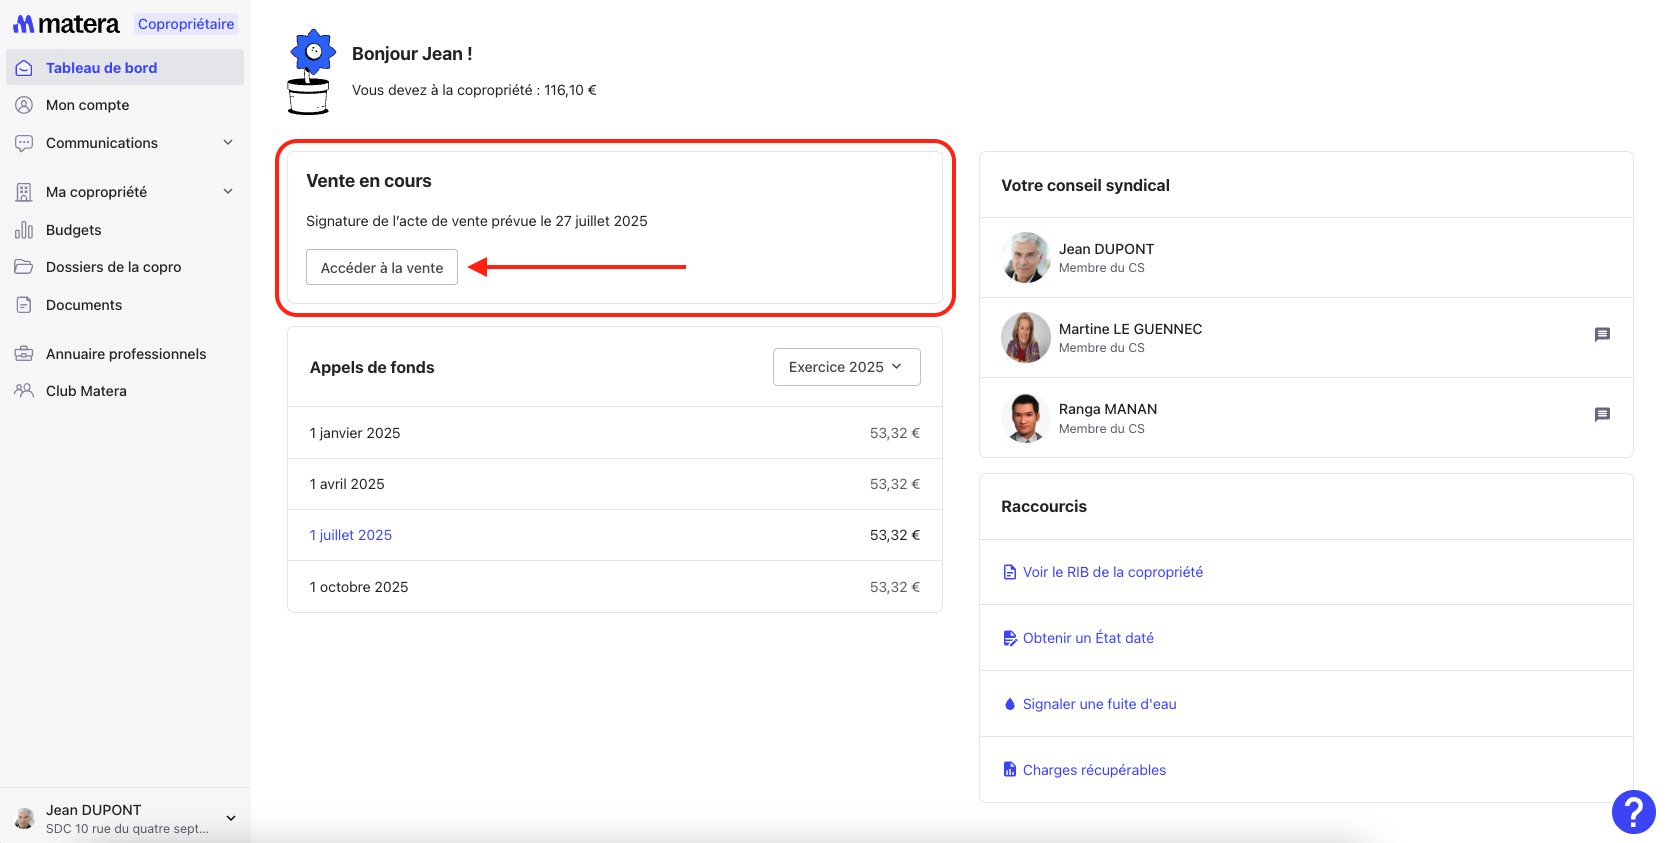Image resolution: width=1669 pixels, height=843 pixels.
Task: Click Jean DUPONT's council member photo
Action: point(1025,258)
